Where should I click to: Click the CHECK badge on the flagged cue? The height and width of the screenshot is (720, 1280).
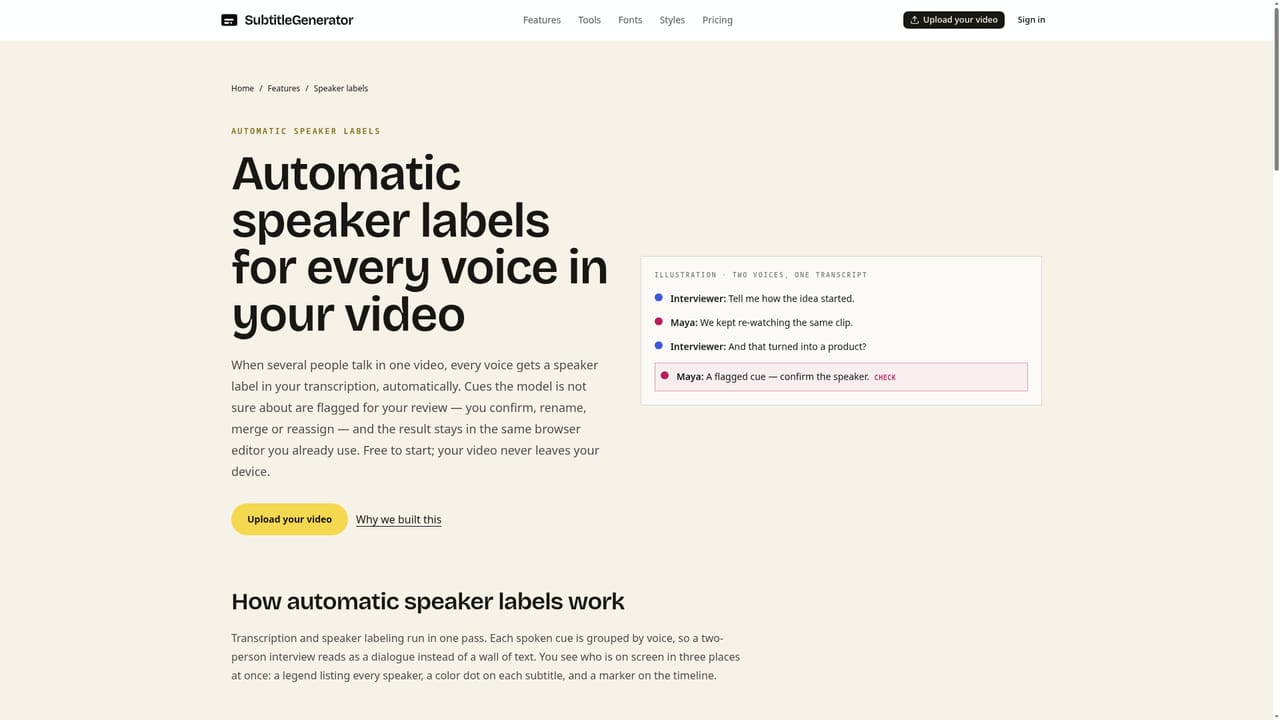pos(885,378)
